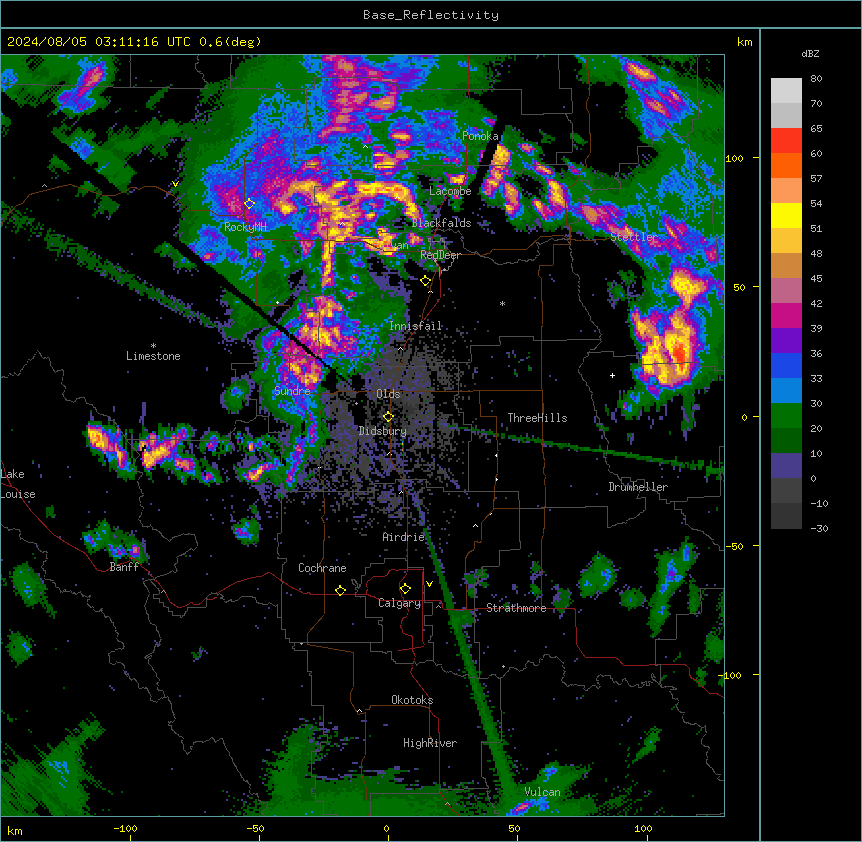
Task: Select the yellow diamond marker between Olds and Didsbury
Action: [x=388, y=417]
